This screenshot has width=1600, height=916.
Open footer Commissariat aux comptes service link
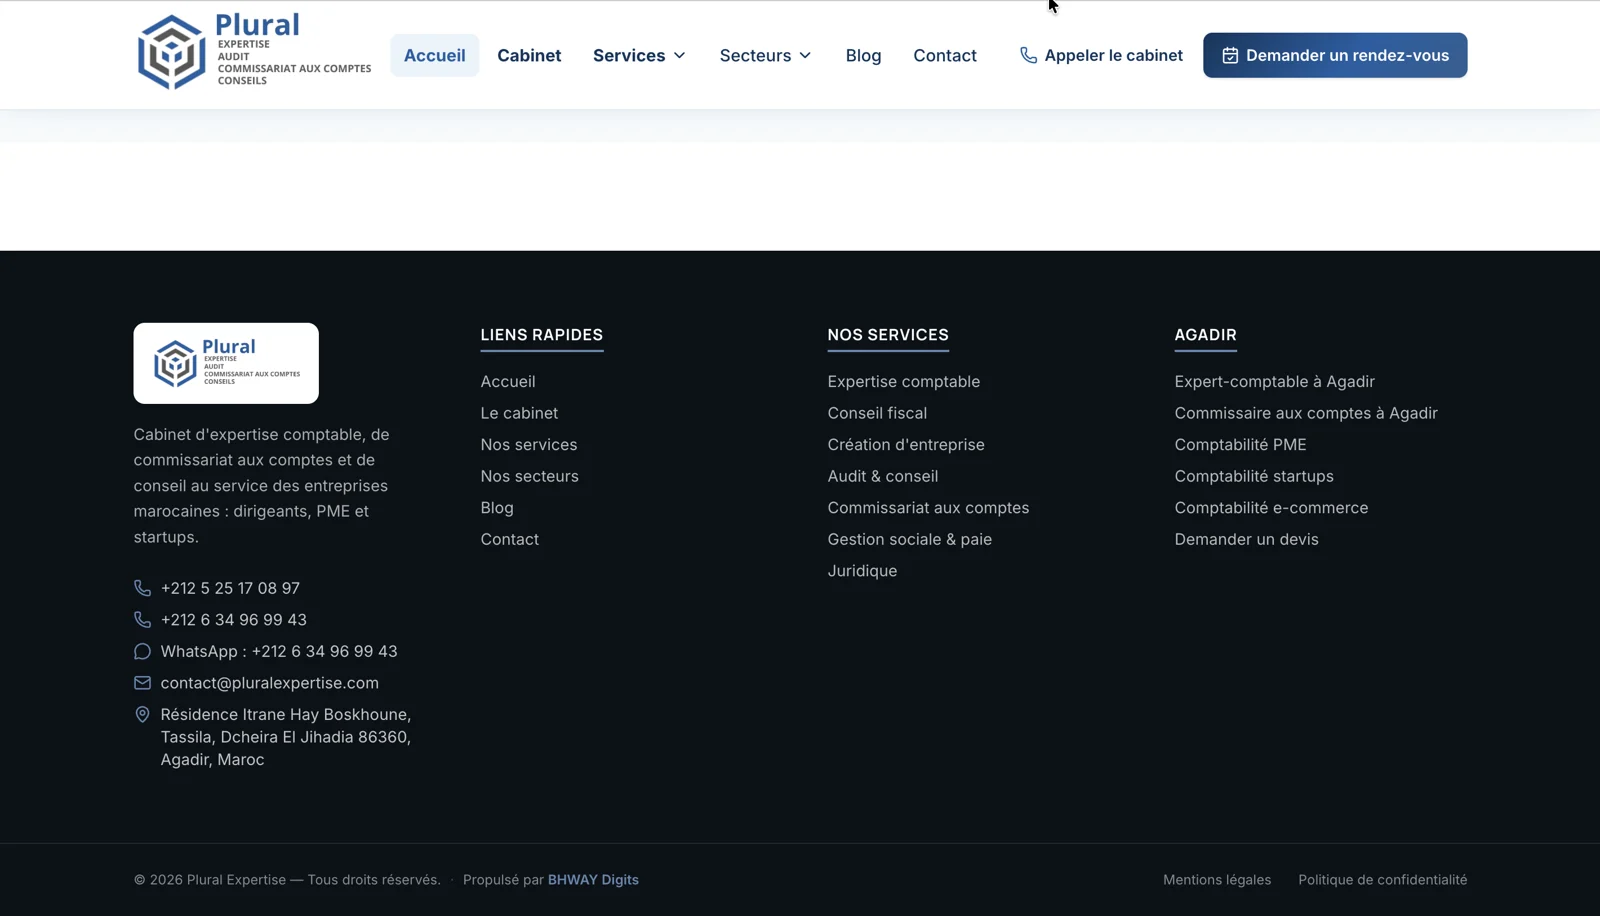(x=928, y=508)
